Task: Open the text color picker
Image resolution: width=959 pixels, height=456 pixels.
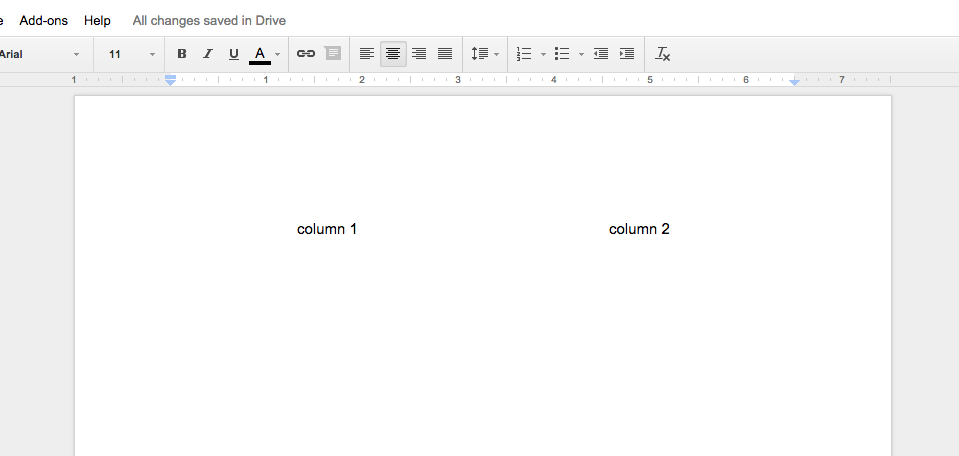Action: tap(260, 54)
